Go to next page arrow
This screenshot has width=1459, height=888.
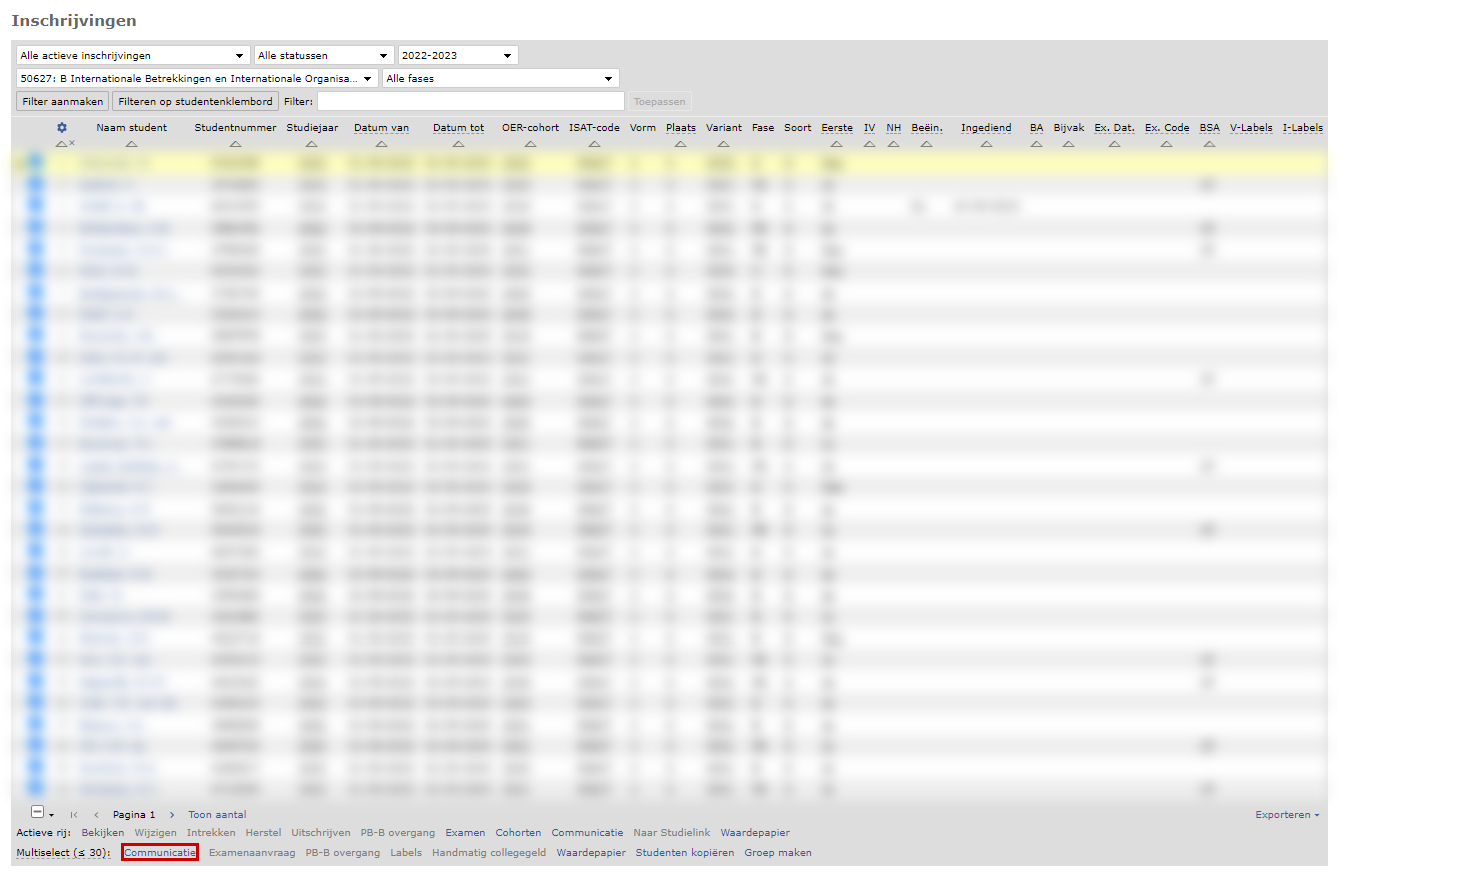(x=172, y=815)
